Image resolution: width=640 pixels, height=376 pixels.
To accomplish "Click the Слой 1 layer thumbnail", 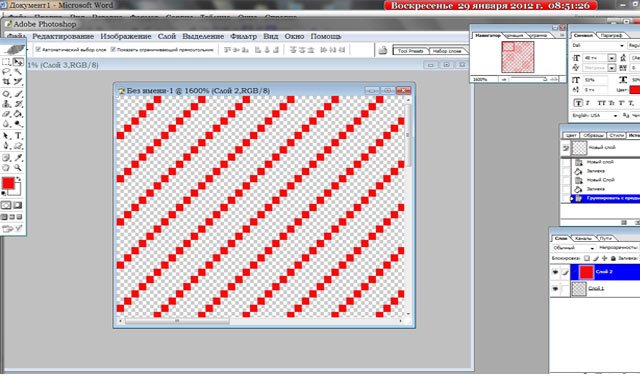I will 579,289.
